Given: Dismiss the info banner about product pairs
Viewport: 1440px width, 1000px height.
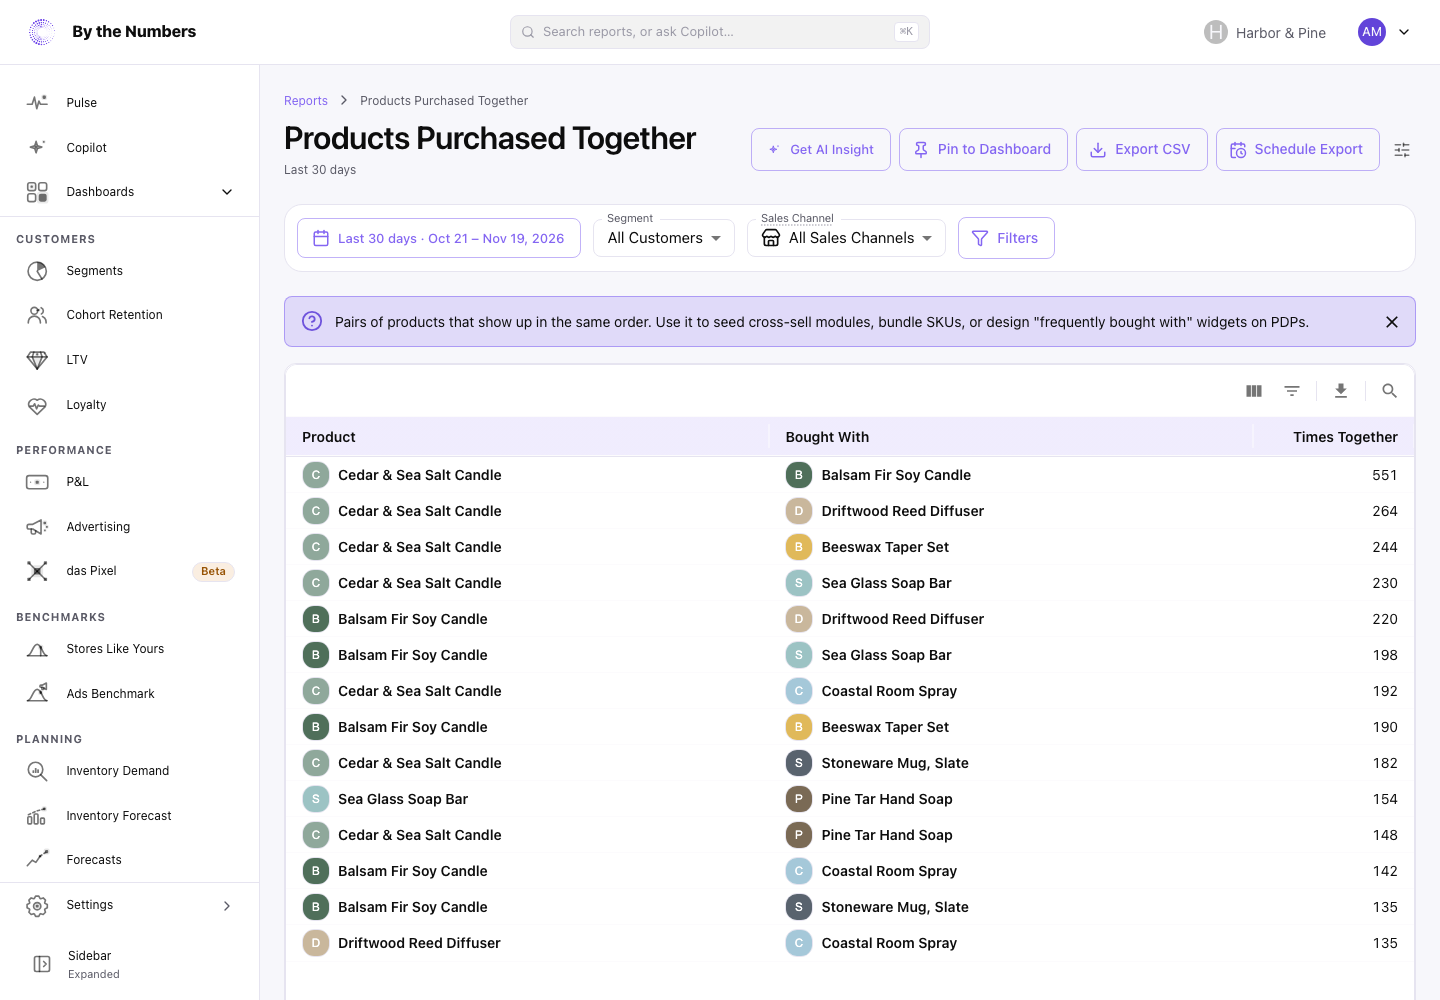Looking at the screenshot, I should 1392,322.
